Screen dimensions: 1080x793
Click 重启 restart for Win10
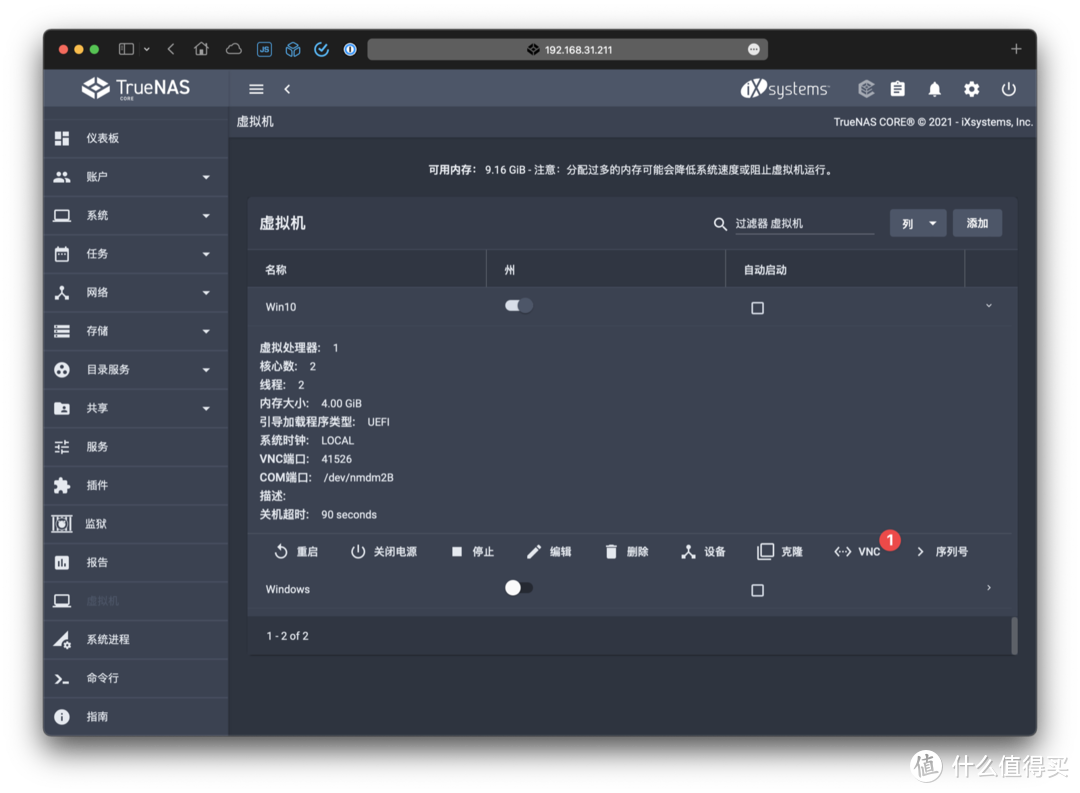(x=296, y=552)
